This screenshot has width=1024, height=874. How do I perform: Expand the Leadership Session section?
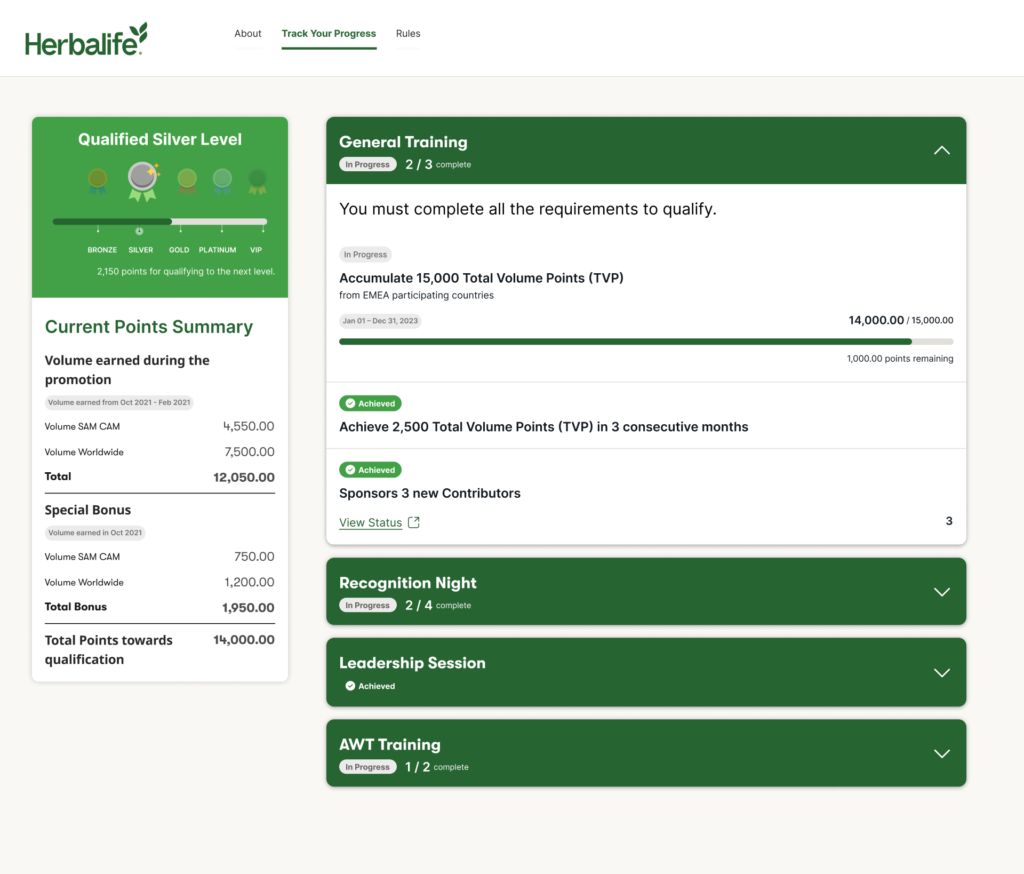pyautogui.click(x=941, y=673)
